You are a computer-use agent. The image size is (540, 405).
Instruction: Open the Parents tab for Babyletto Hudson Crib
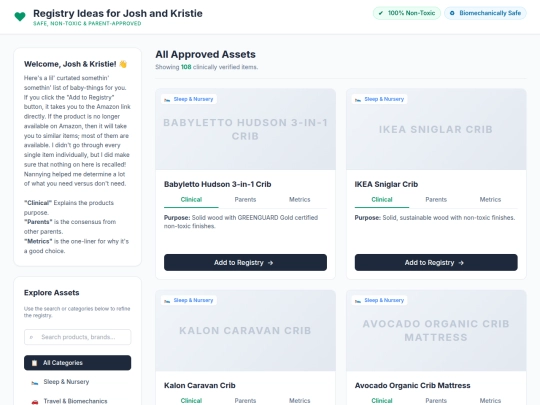(x=245, y=200)
